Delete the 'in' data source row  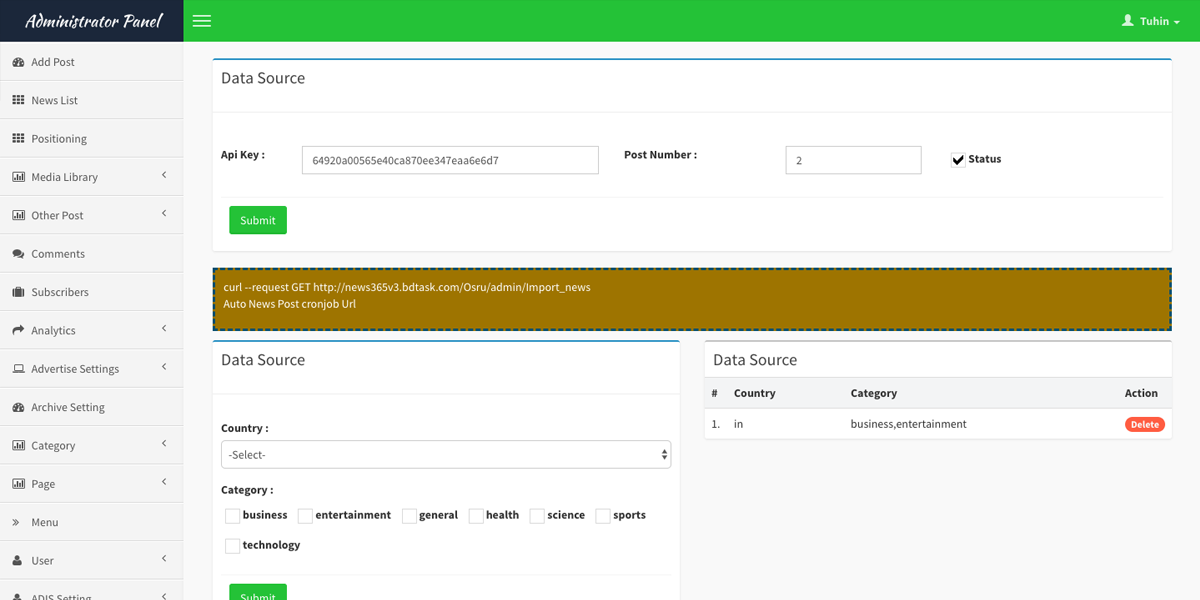(x=1144, y=425)
